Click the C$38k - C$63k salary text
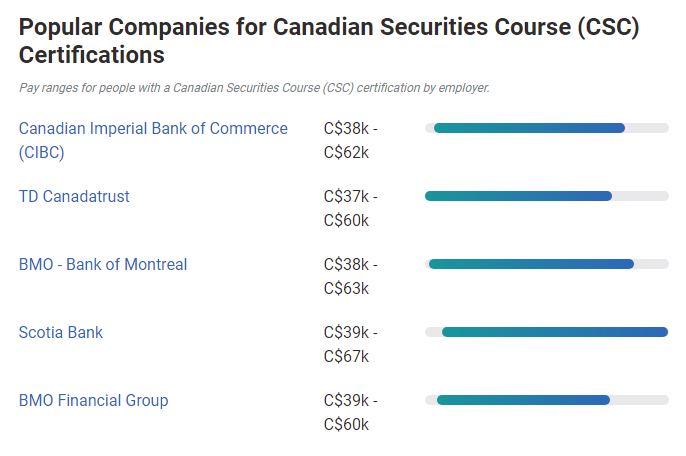The height and width of the screenshot is (456, 686). pos(350,277)
